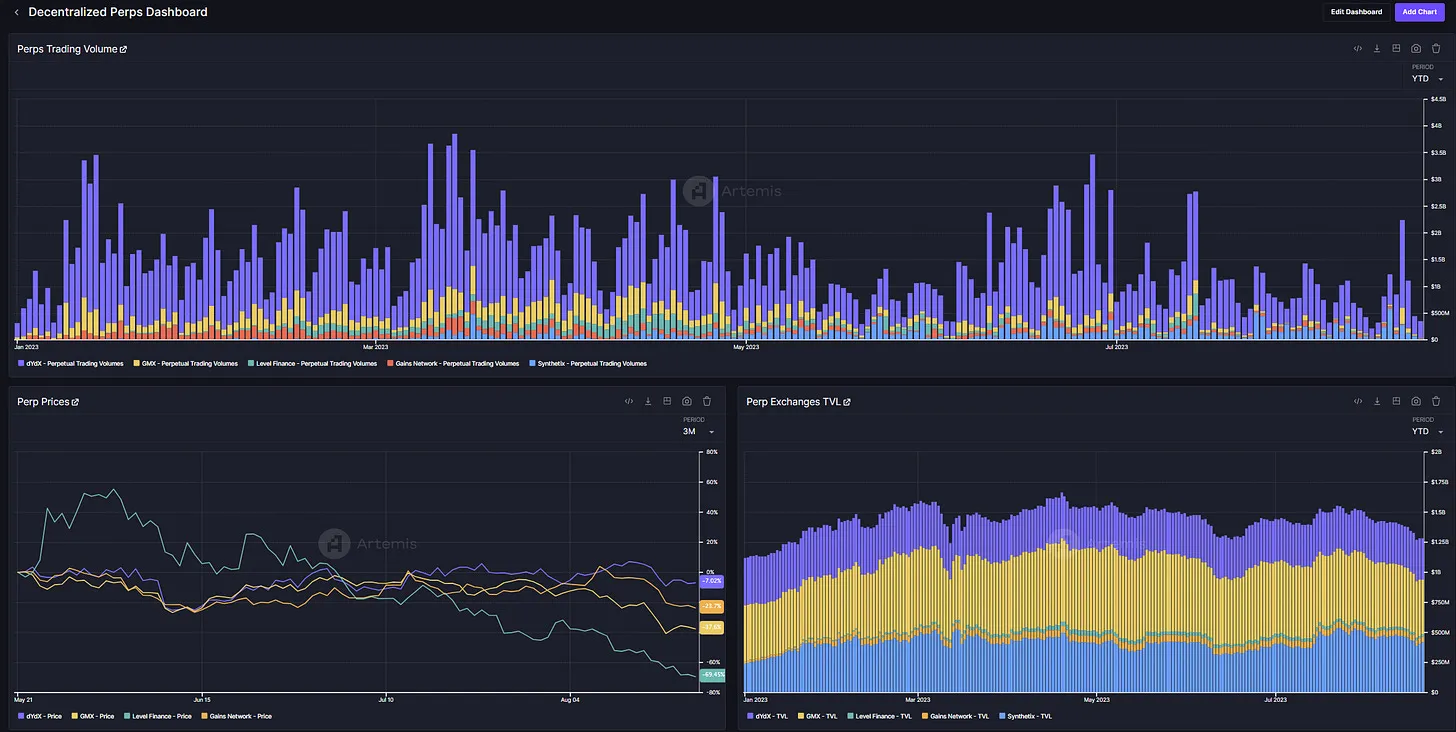Viewport: 1456px width, 732px height.
Task: Open the 3M period dropdown for Perp Prices
Action: point(698,431)
